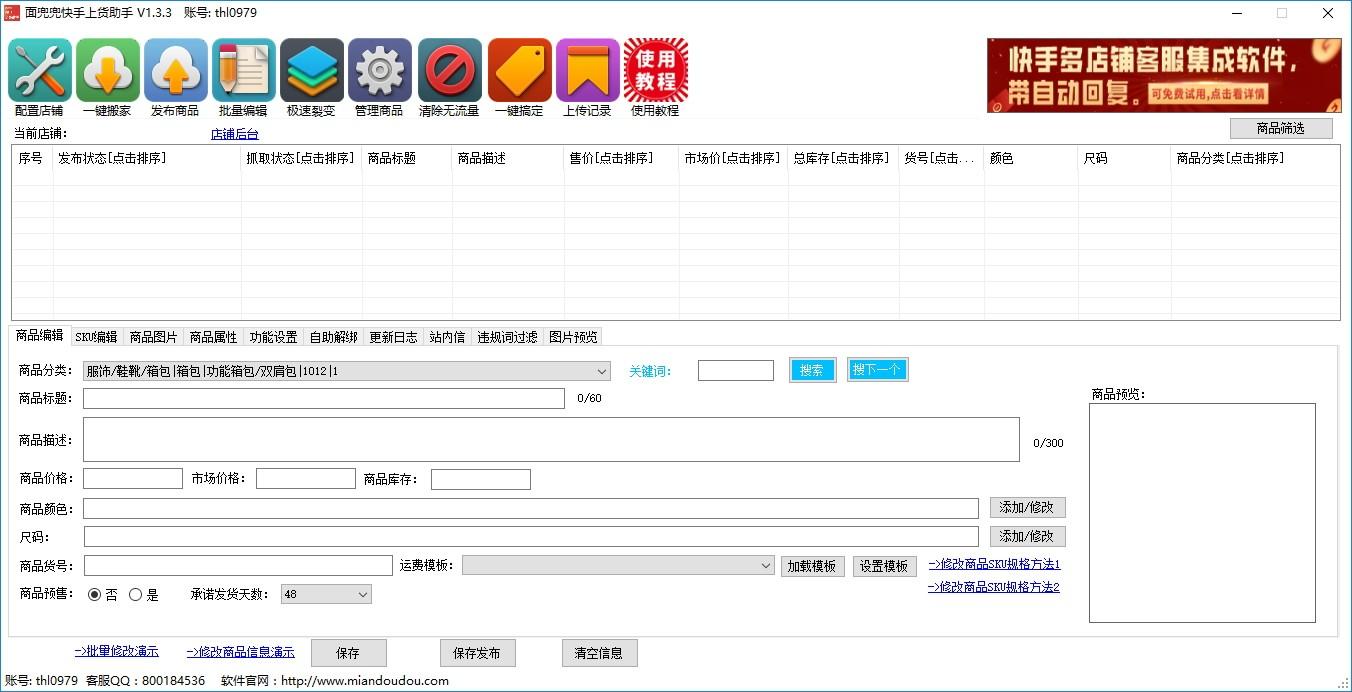Click the 序号 column header

pos(33,158)
